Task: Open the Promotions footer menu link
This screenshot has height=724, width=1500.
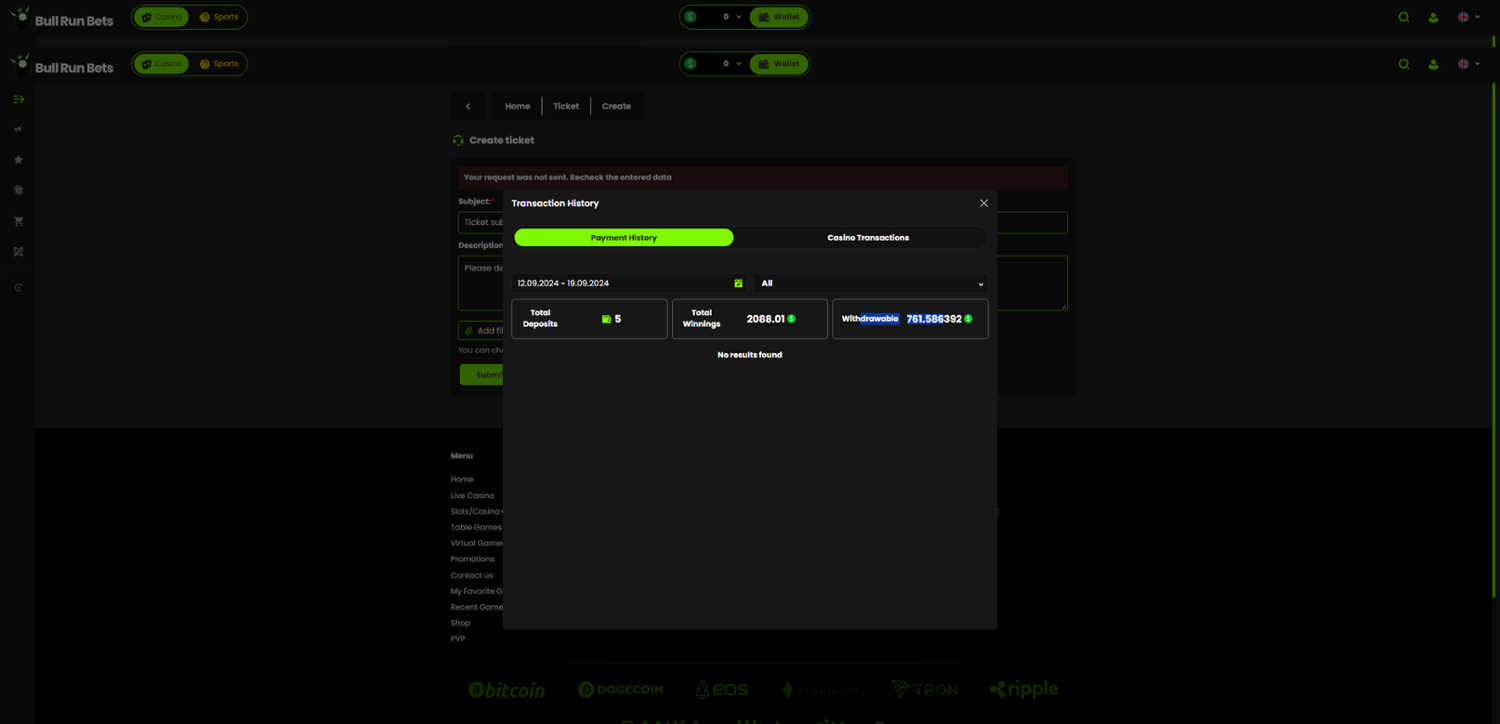Action: pos(473,559)
